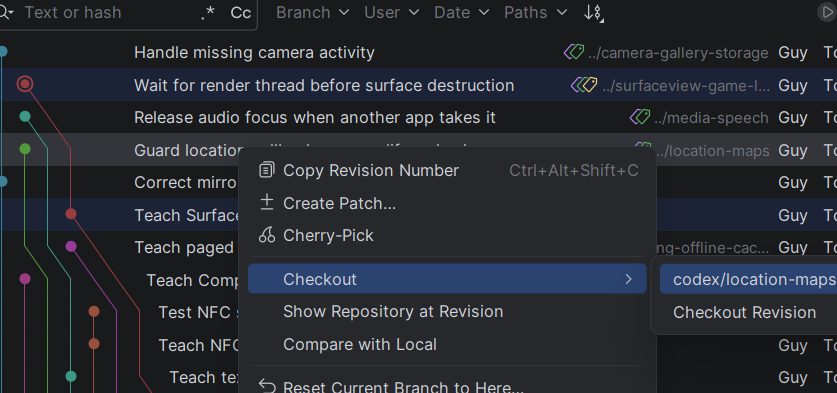
Task: Toggle match case Cc button
Action: 241,13
